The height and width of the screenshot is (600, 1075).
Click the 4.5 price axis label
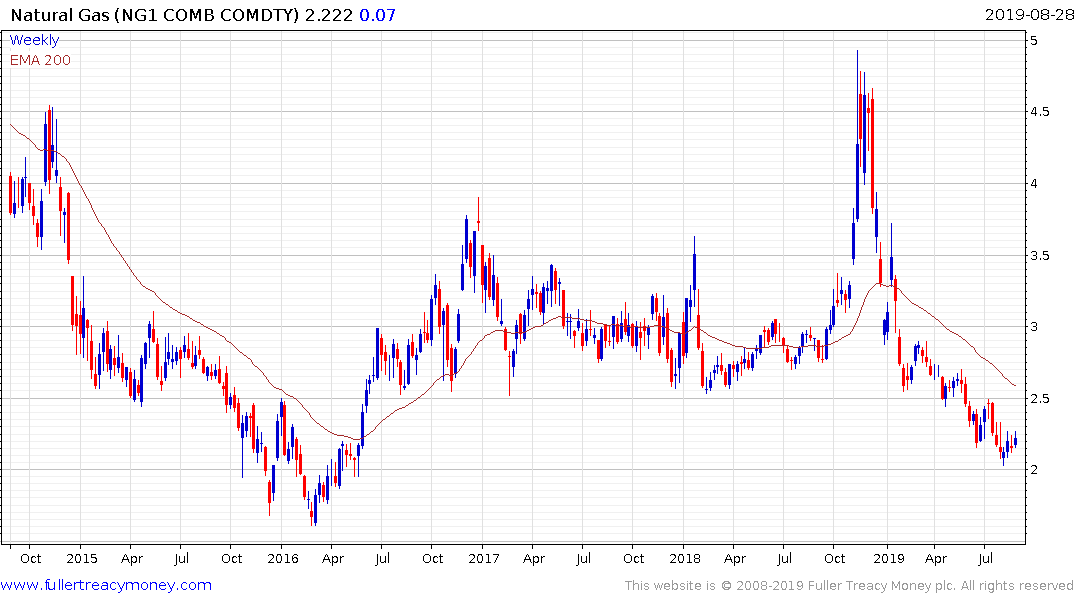point(1039,112)
